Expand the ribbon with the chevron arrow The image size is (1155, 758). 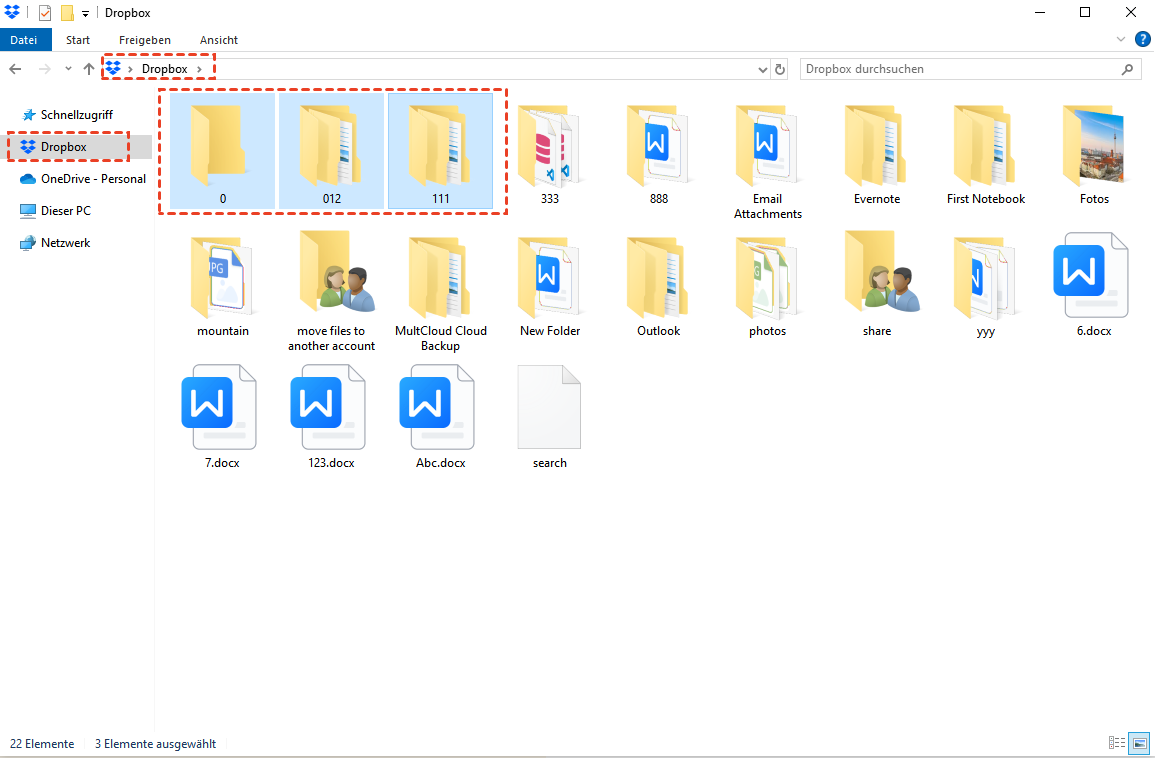click(1121, 40)
